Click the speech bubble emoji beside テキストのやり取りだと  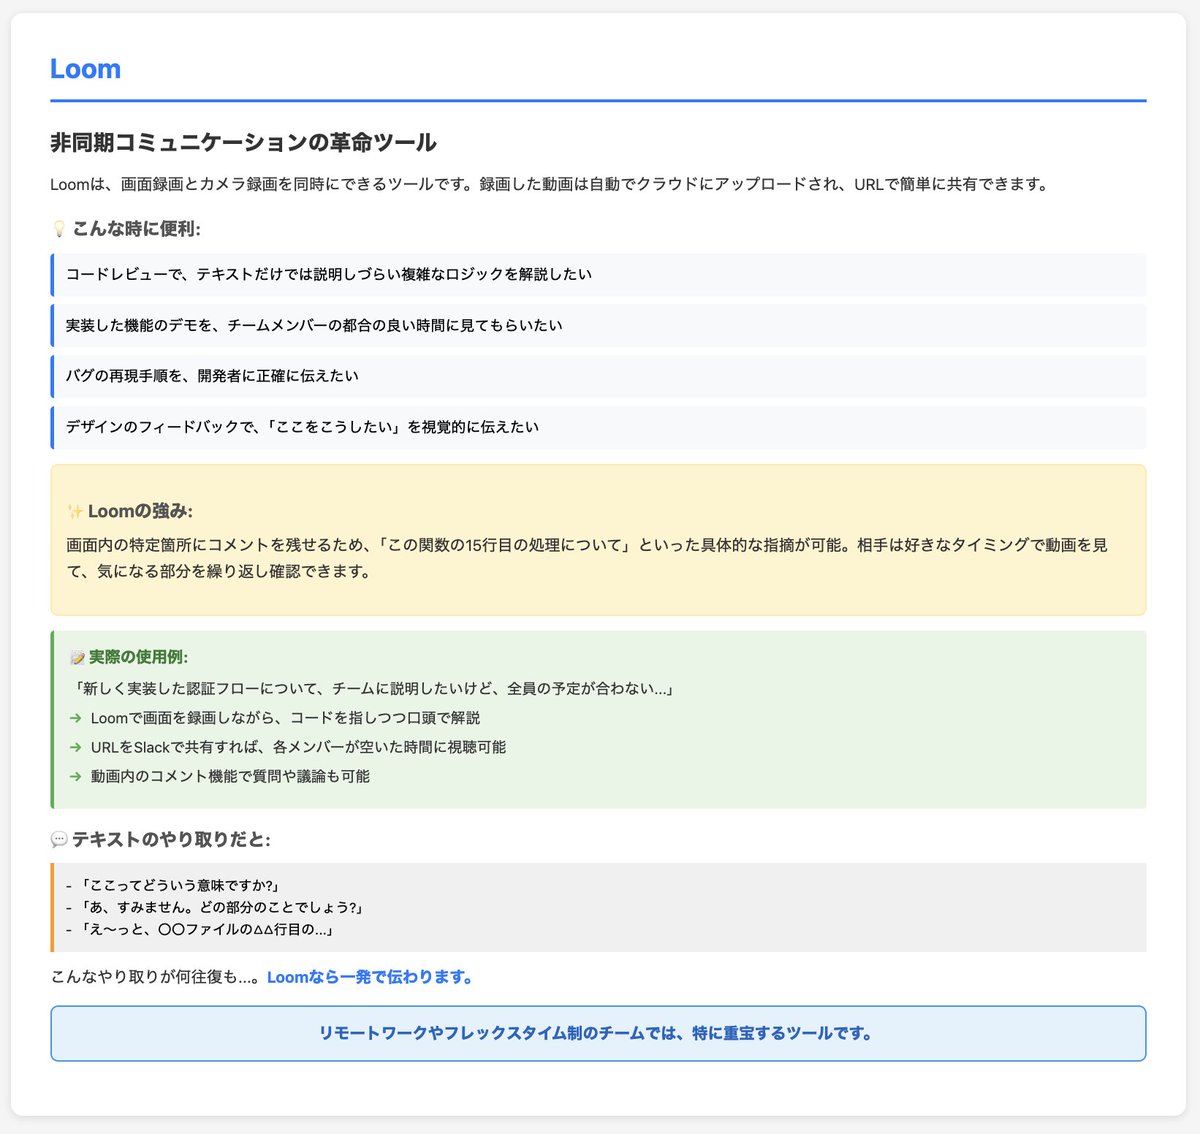(58, 839)
